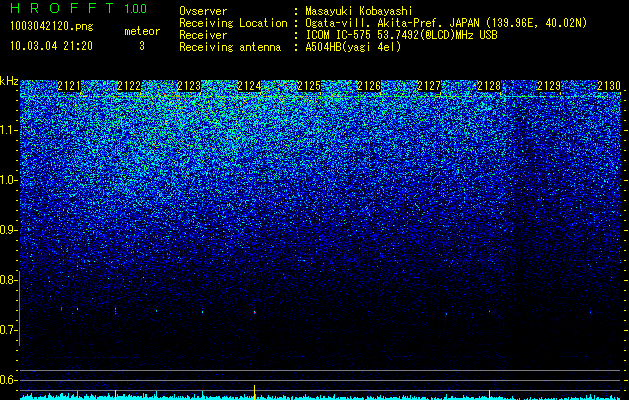Image resolution: width=629 pixels, height=400 pixels.
Task: Click the 2123 time marker
Action: [189, 86]
